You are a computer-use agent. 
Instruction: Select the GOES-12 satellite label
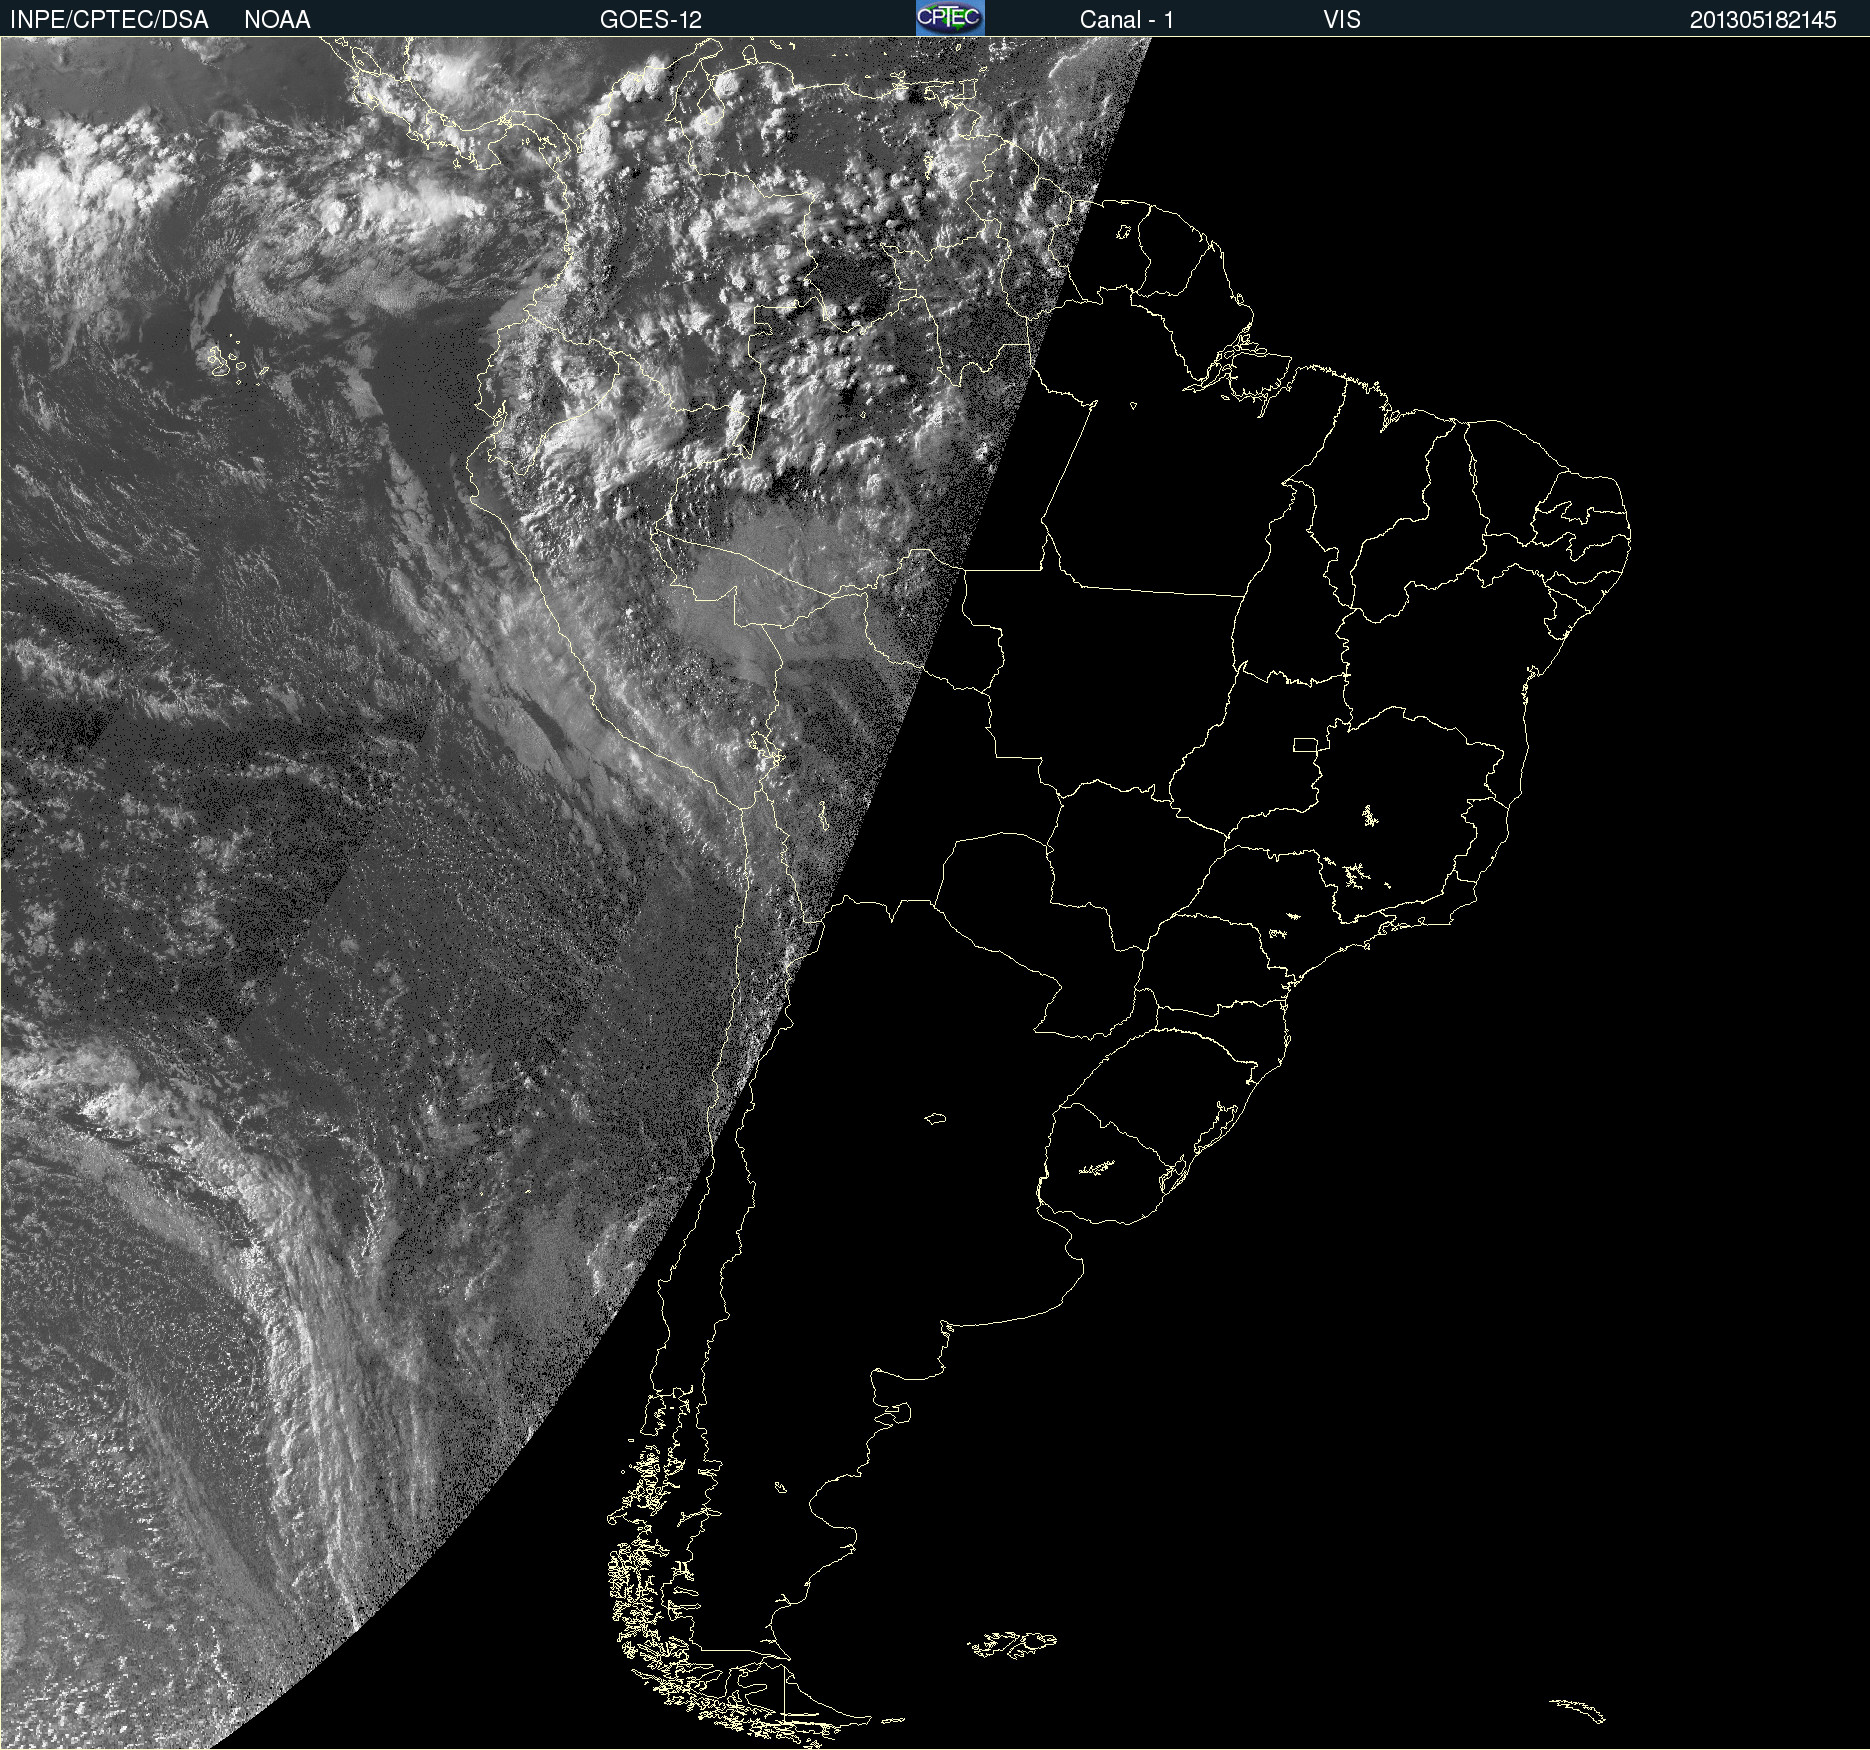click(x=651, y=20)
